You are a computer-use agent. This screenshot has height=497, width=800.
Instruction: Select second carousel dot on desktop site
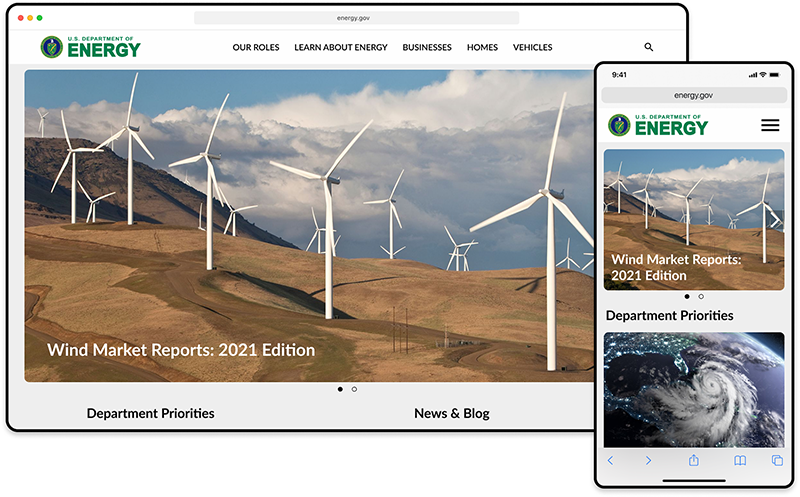click(x=354, y=389)
